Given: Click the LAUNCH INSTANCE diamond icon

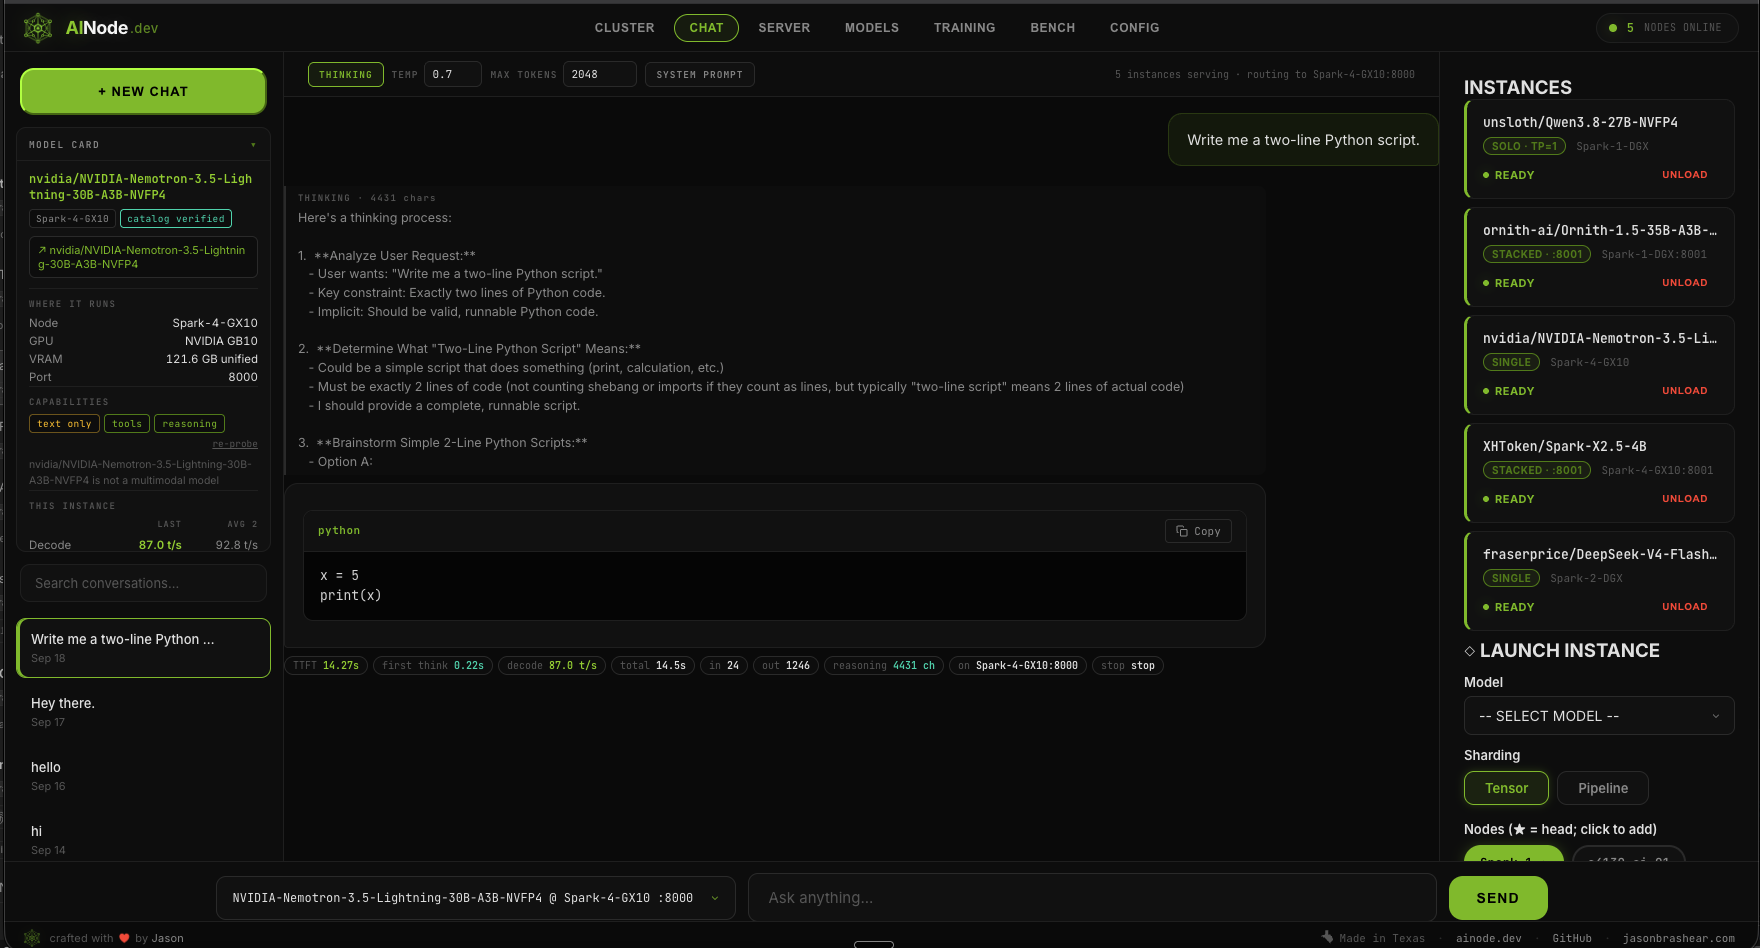Looking at the screenshot, I should (x=1469, y=651).
